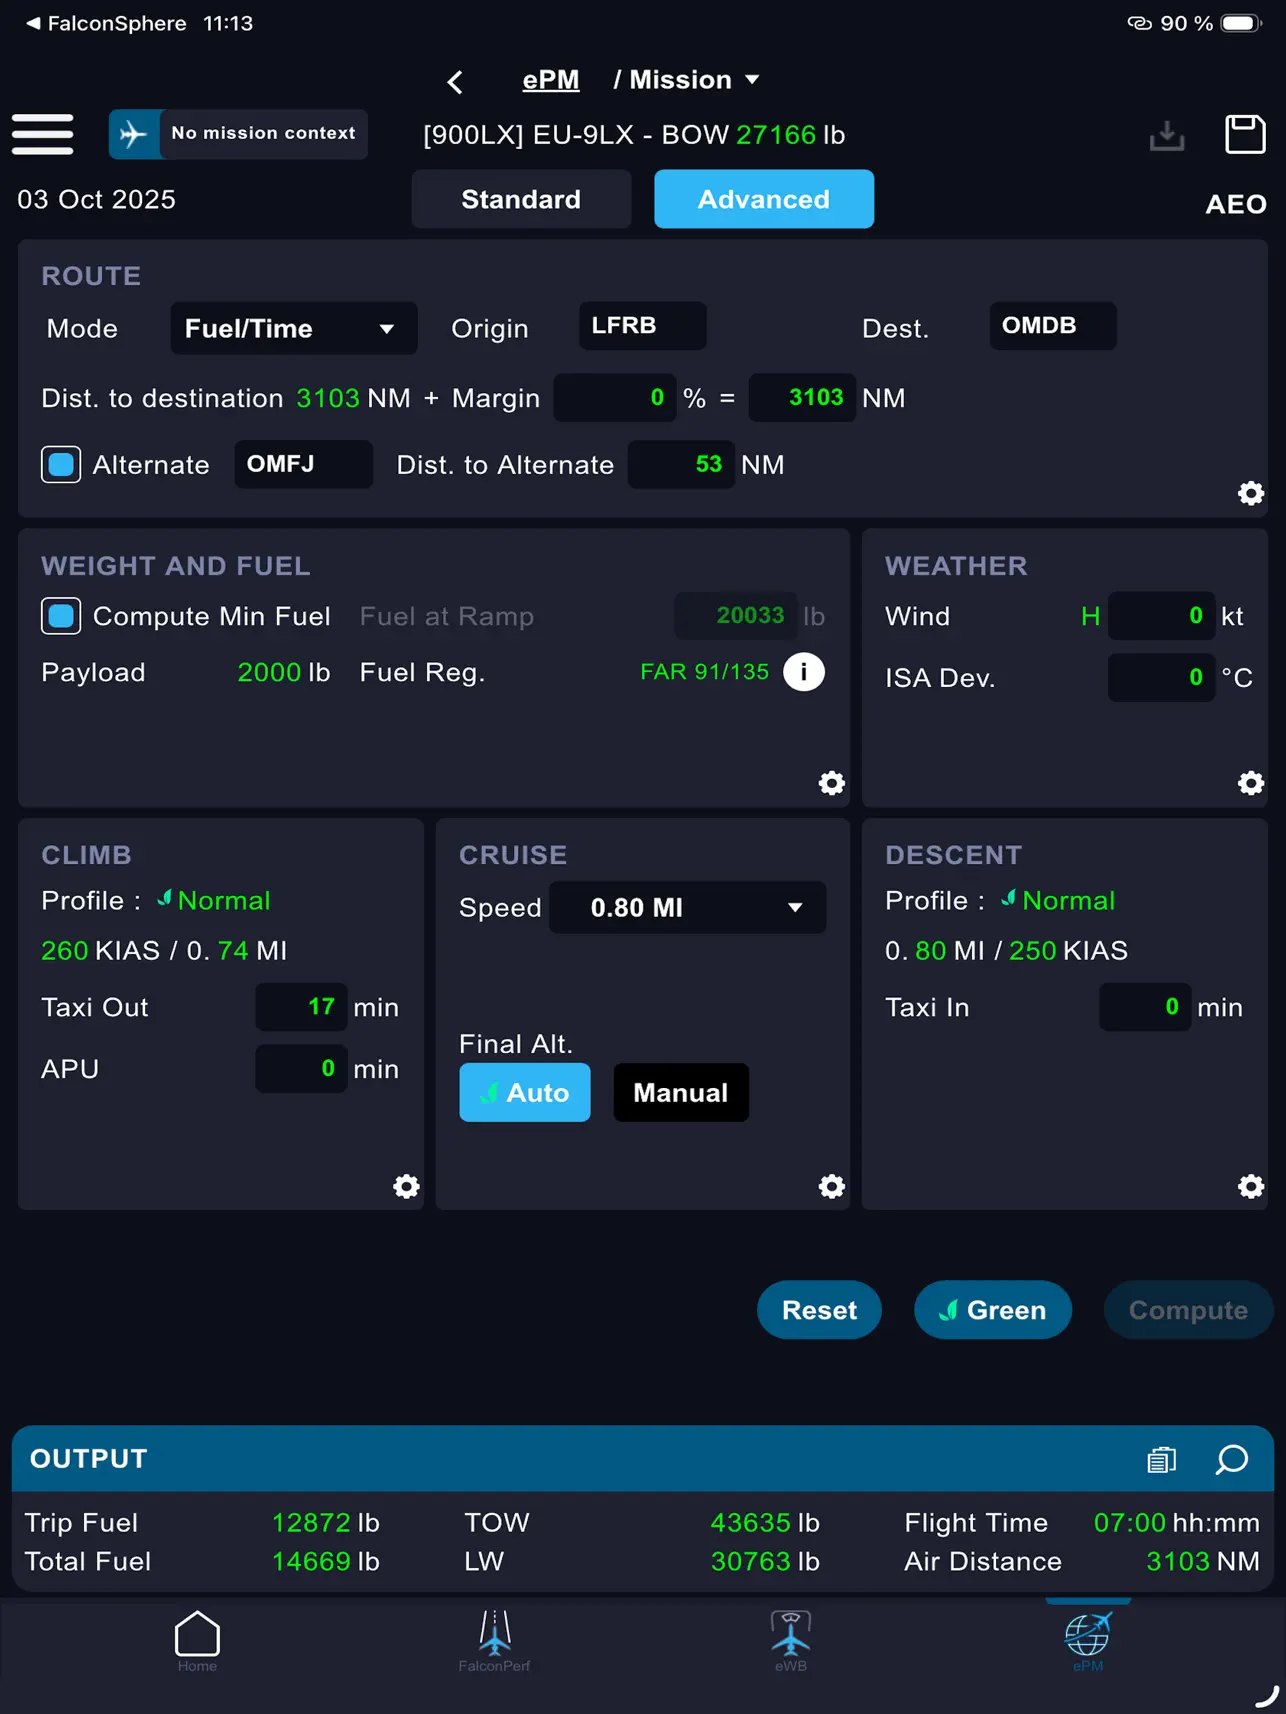
Task: Edit the Taxi In minutes field
Action: click(1145, 1007)
